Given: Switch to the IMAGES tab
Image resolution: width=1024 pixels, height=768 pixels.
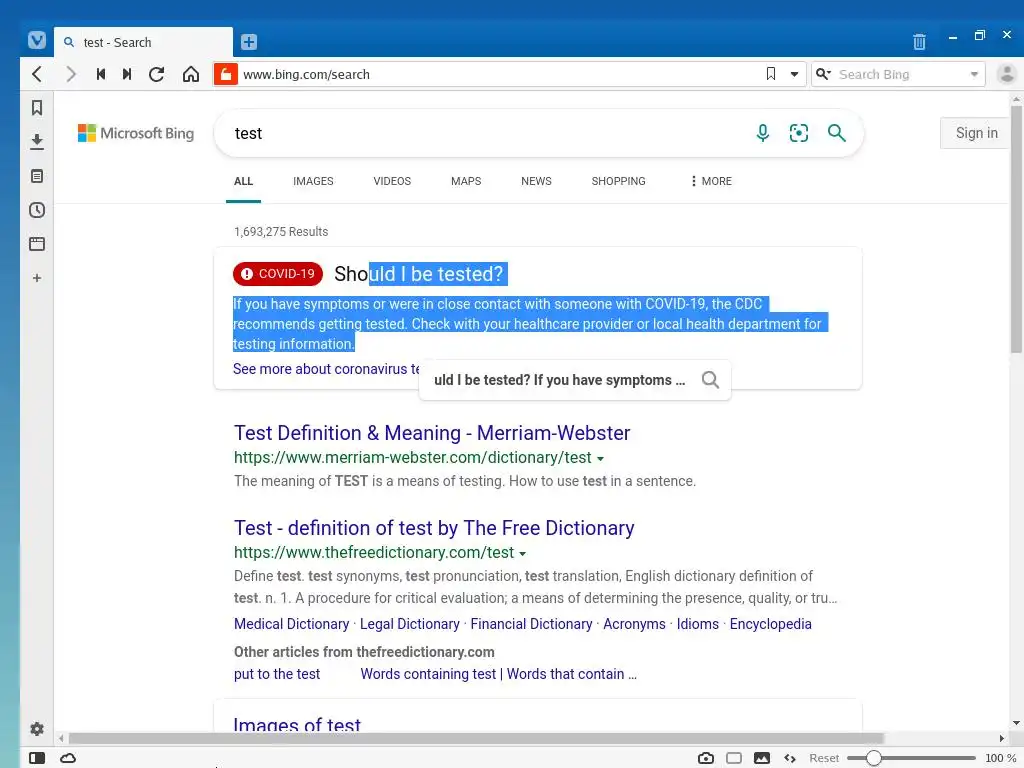Looking at the screenshot, I should [x=313, y=182].
